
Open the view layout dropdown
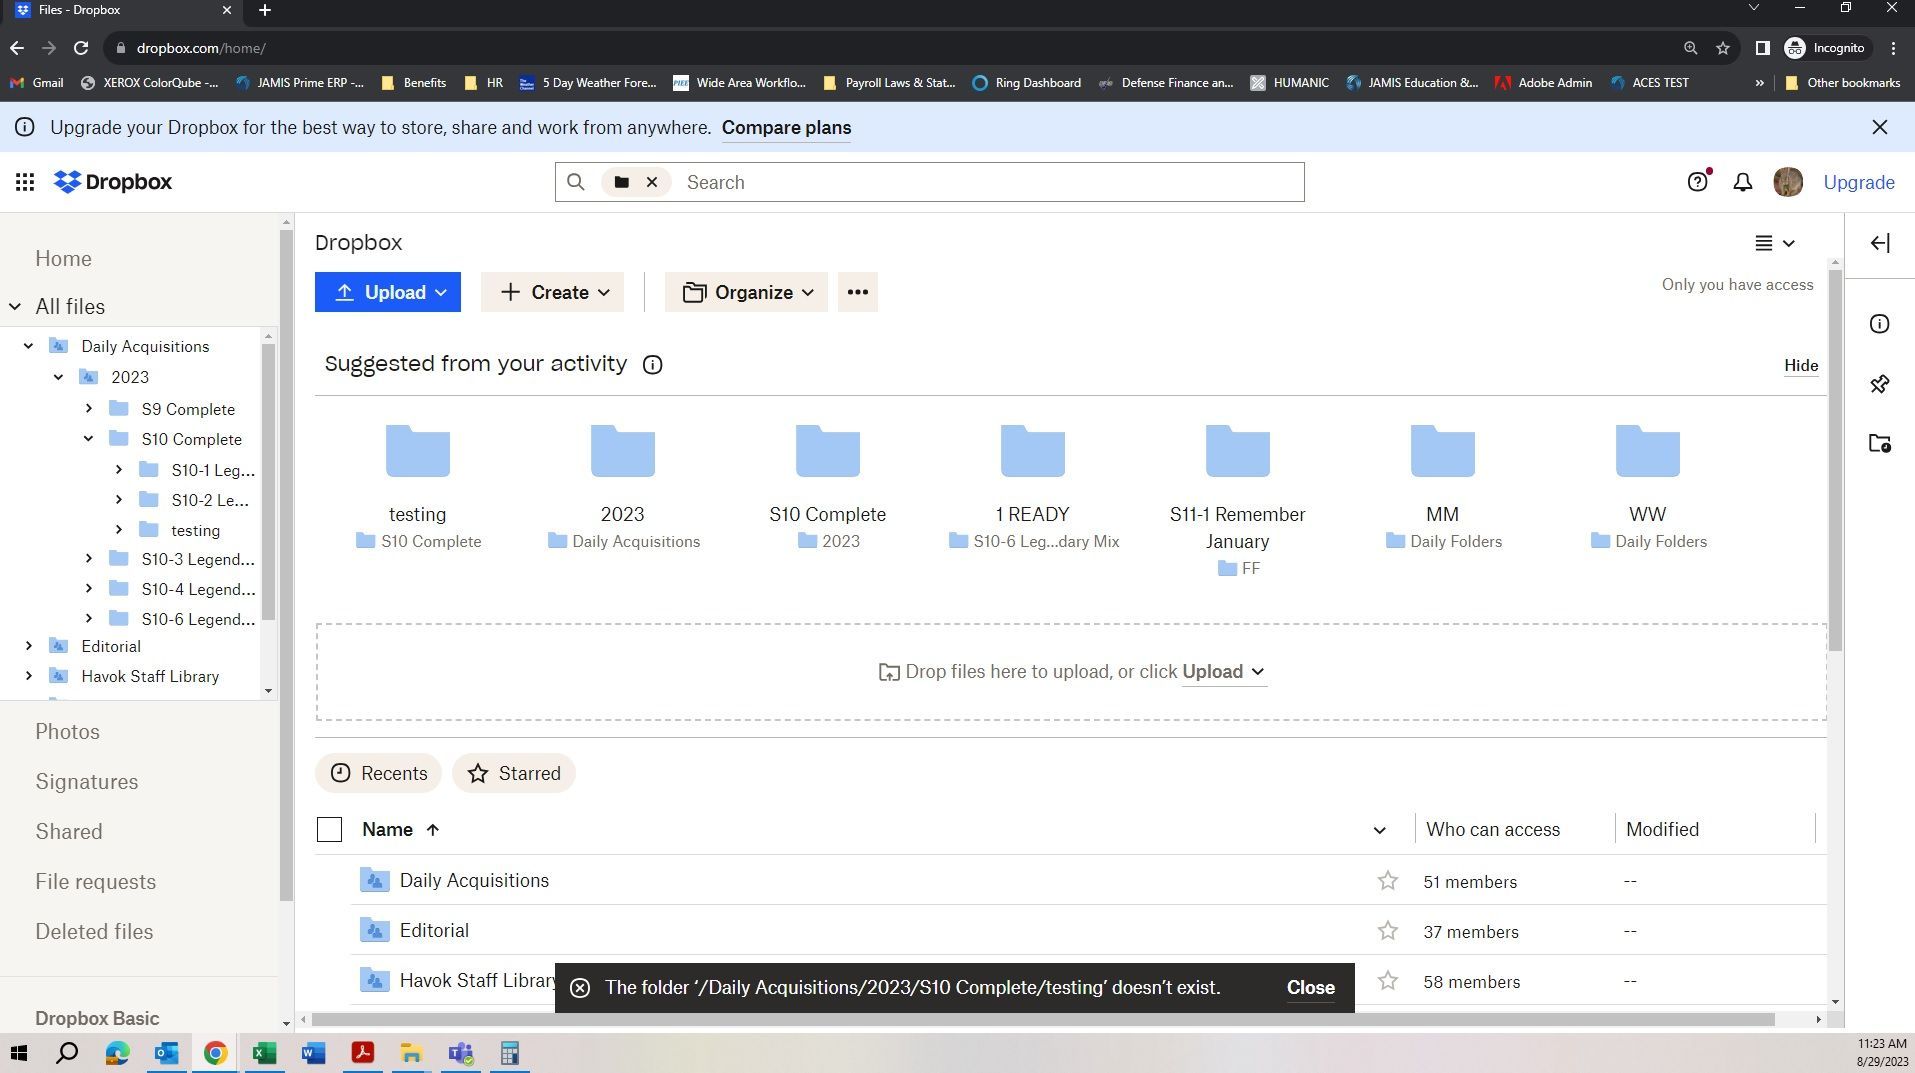point(1775,243)
